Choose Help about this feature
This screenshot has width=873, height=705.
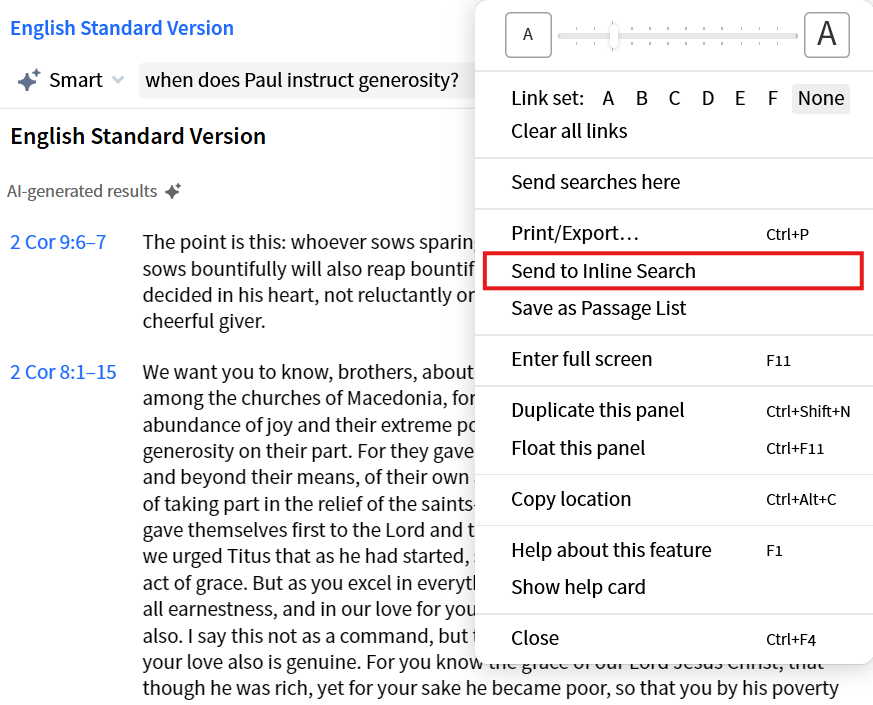point(674,550)
